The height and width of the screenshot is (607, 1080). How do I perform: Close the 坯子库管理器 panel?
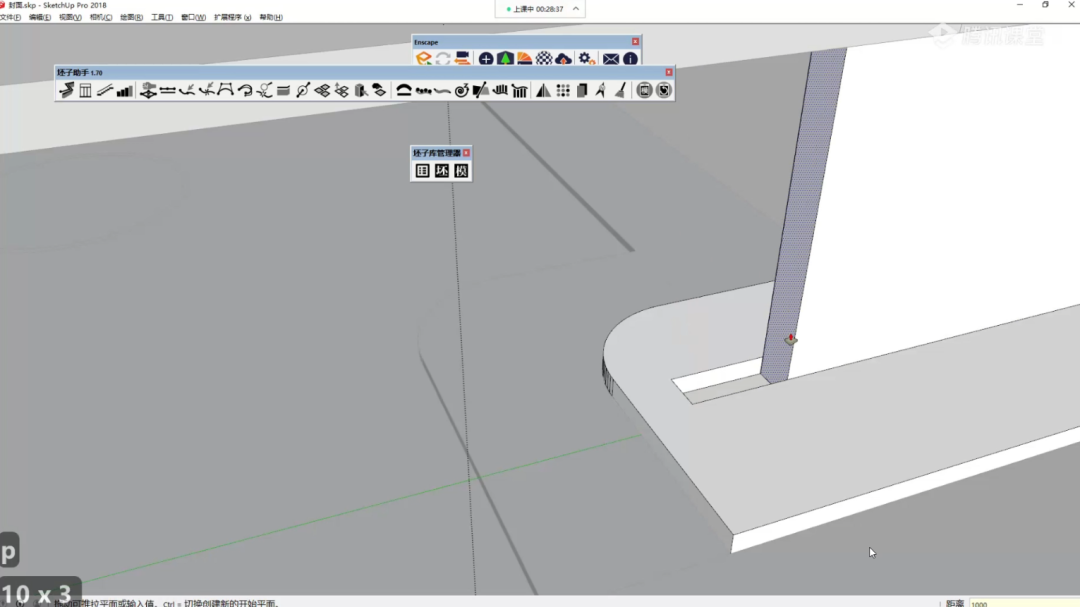(466, 153)
